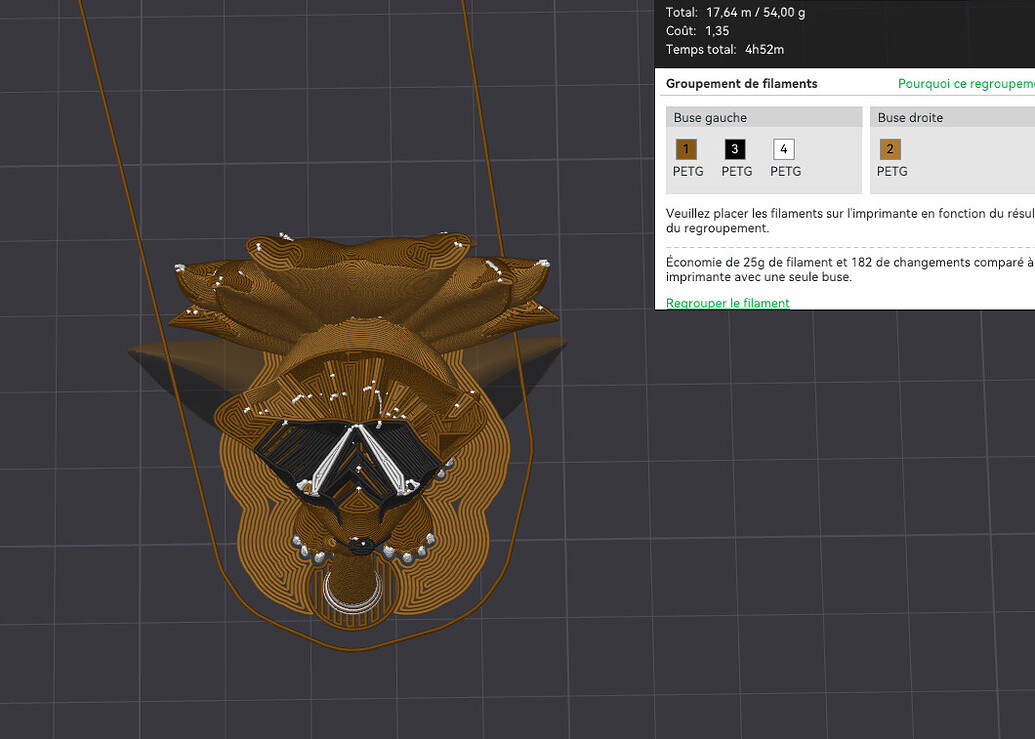This screenshot has height=739, width=1035.
Task: Click filament 4 white color swatch
Action: click(x=784, y=149)
